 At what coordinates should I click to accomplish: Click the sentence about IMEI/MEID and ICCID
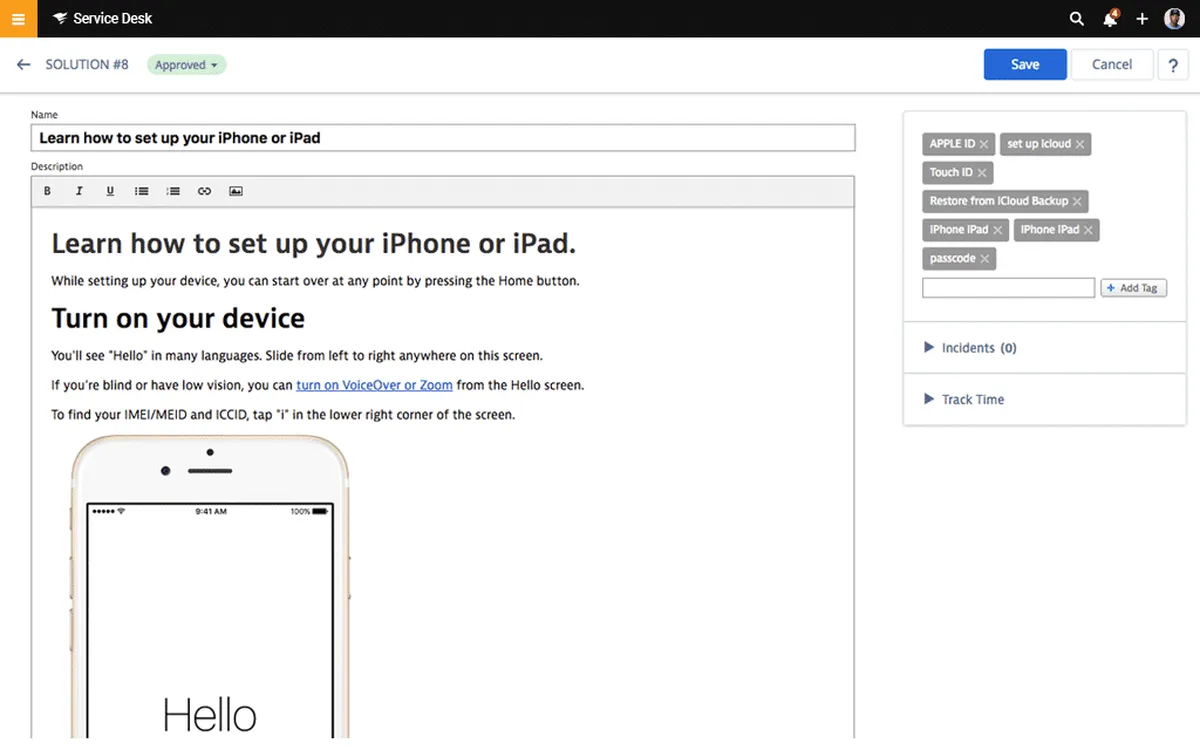point(283,414)
